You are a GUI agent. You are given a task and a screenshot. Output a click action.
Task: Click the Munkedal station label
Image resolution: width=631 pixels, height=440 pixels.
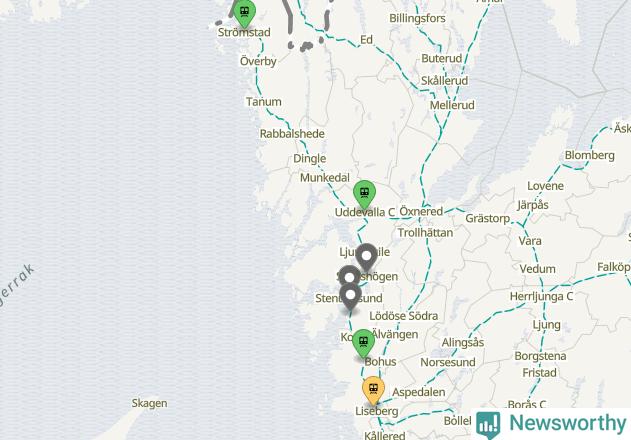tap(325, 178)
